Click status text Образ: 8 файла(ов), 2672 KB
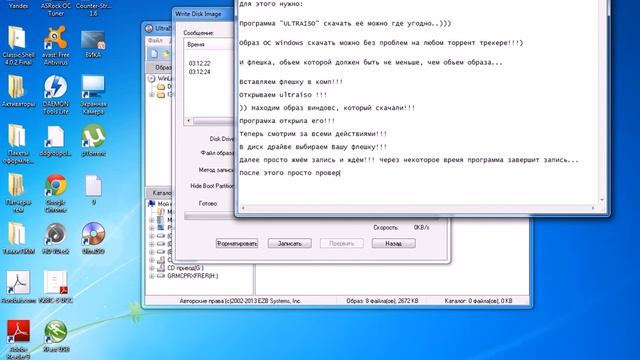 382,301
